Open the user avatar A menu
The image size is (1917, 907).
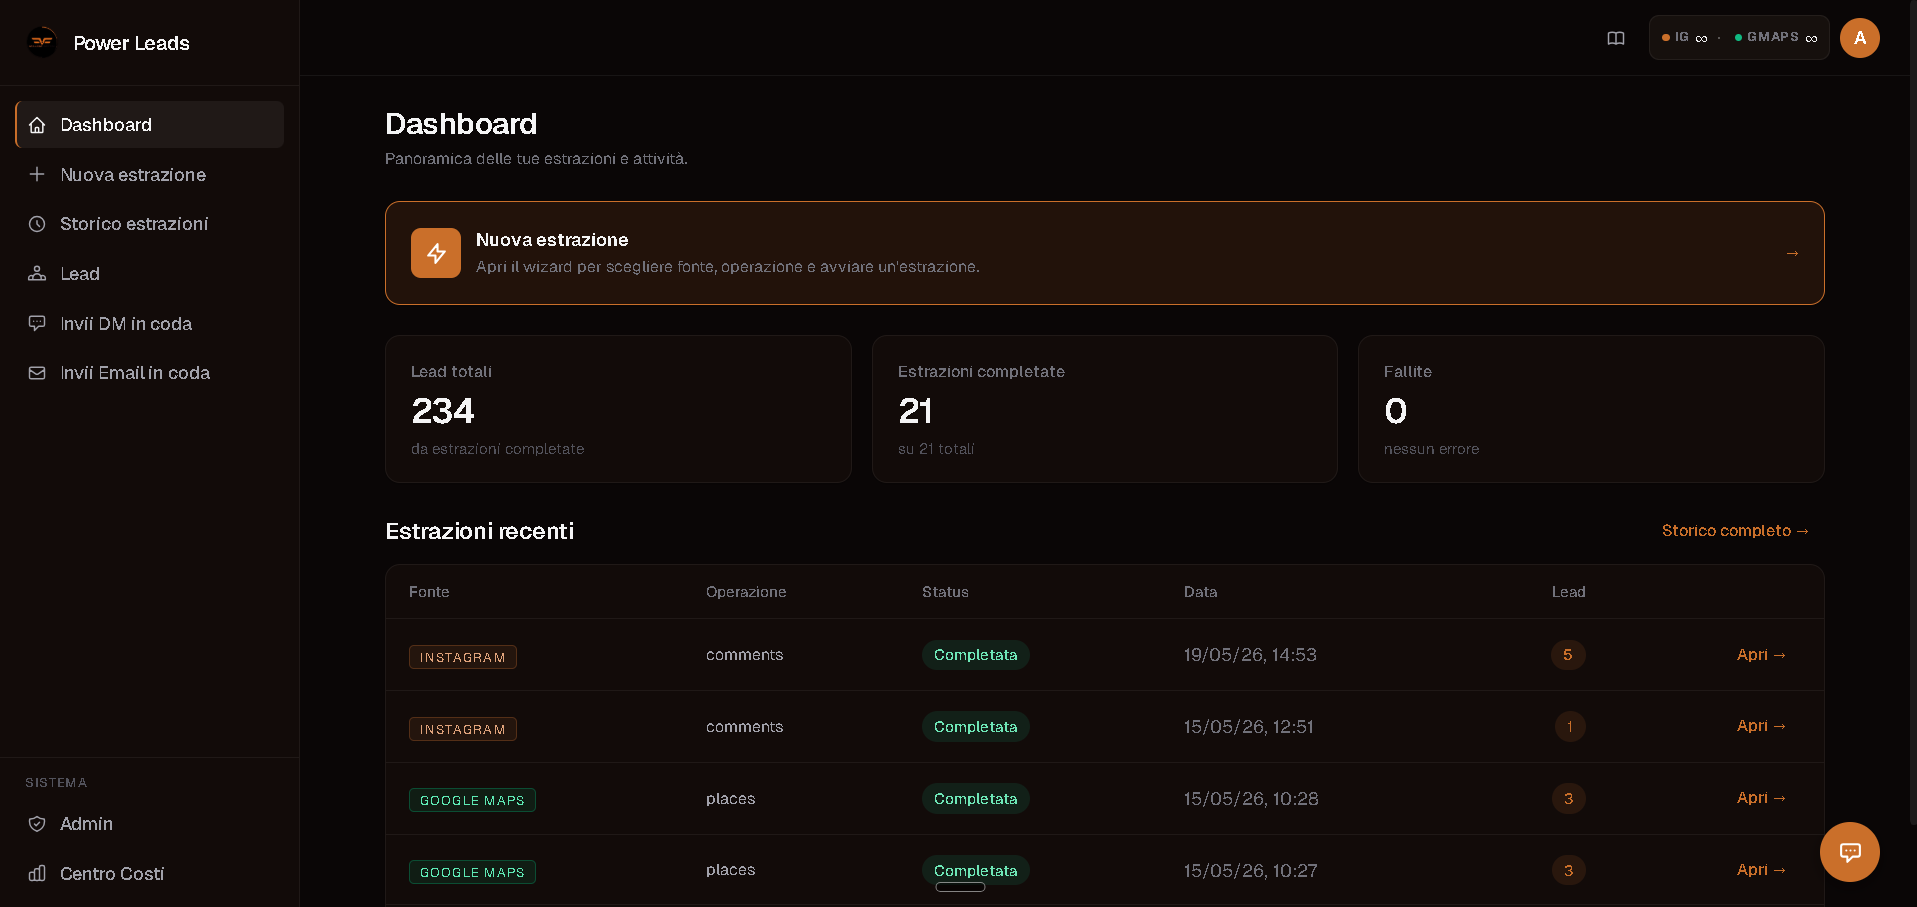1860,38
